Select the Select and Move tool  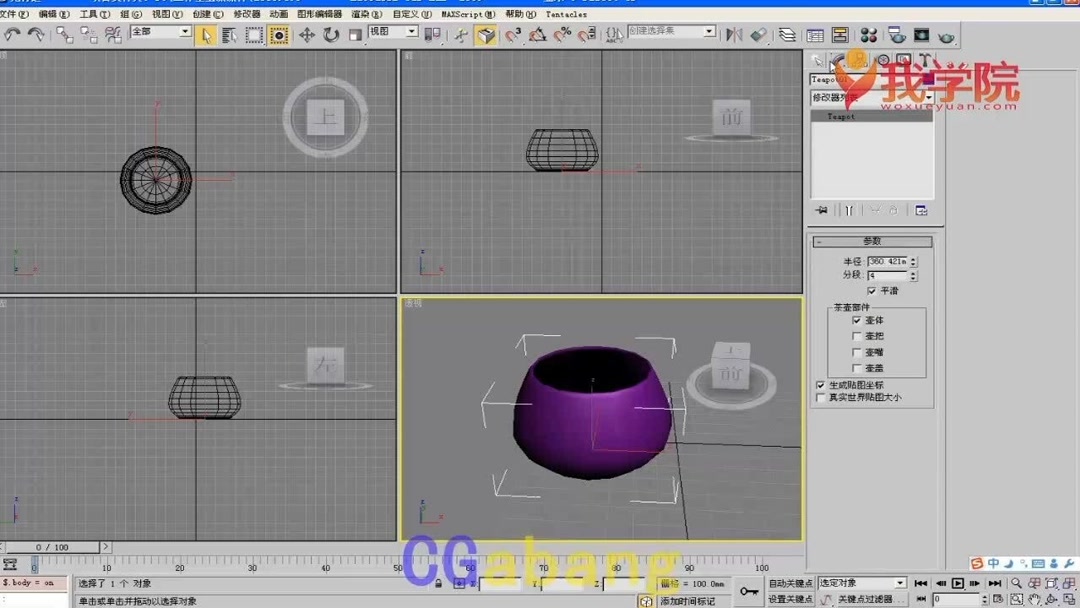pyautogui.click(x=305, y=33)
